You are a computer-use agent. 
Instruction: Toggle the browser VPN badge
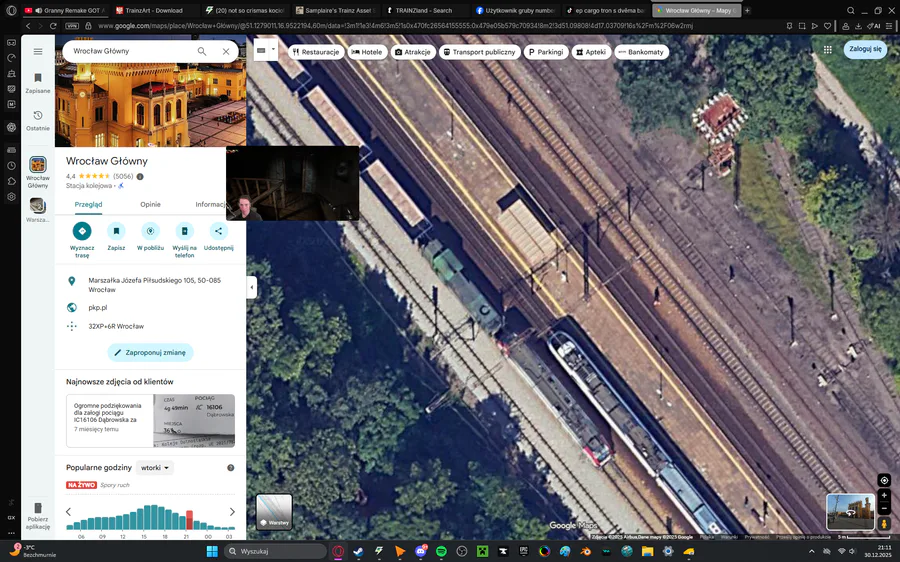pyautogui.click(x=72, y=26)
